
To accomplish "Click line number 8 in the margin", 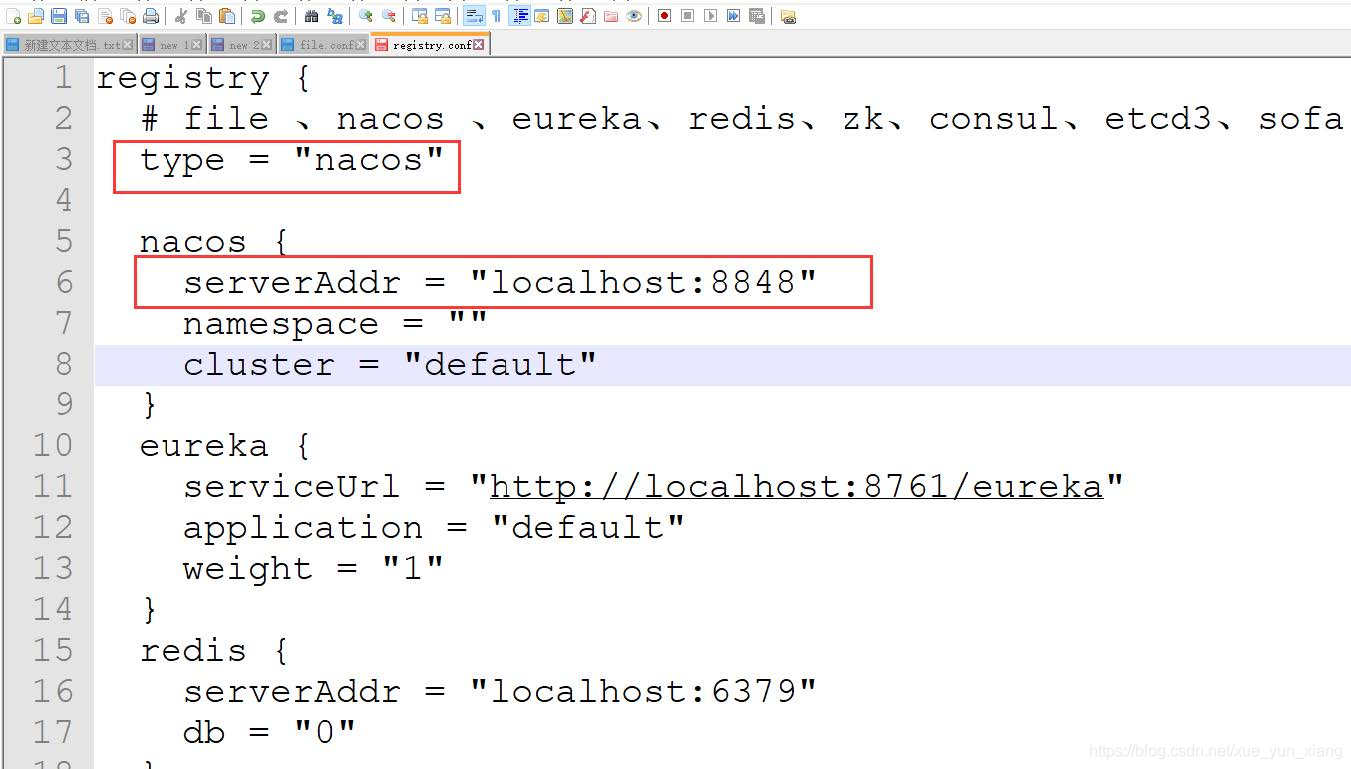I will pyautogui.click(x=64, y=365).
